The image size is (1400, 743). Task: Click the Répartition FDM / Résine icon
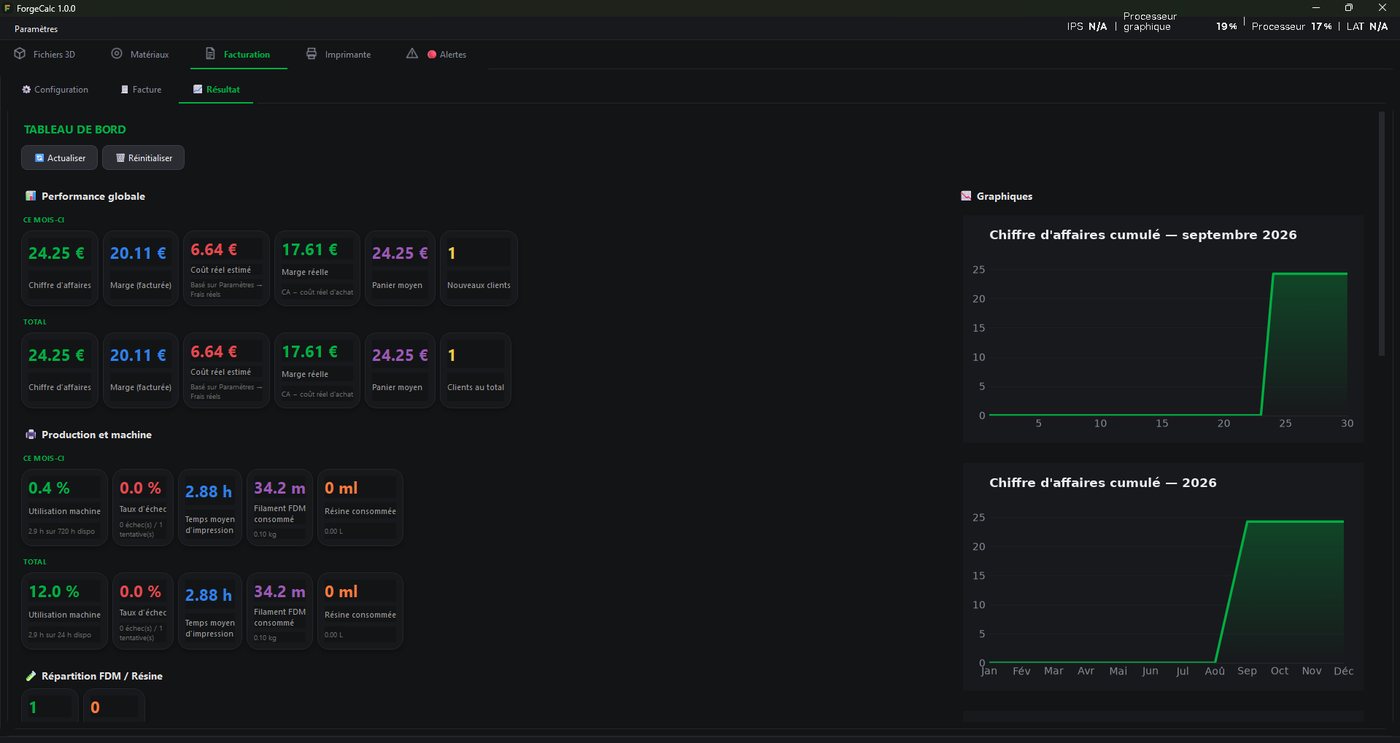coord(31,676)
